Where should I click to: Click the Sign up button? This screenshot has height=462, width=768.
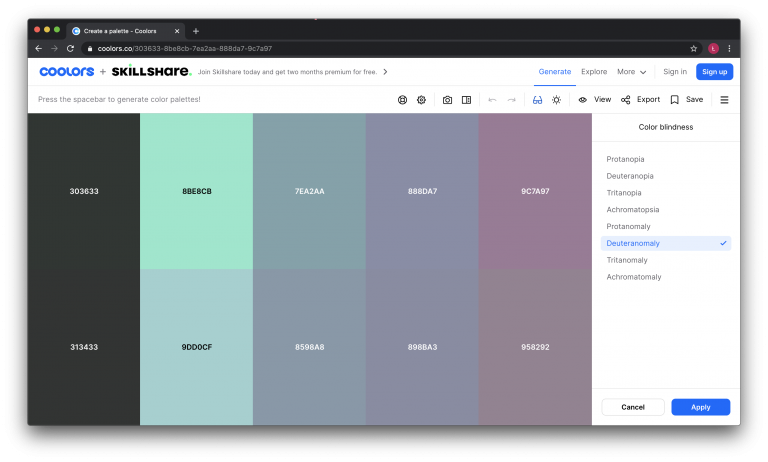click(x=714, y=72)
